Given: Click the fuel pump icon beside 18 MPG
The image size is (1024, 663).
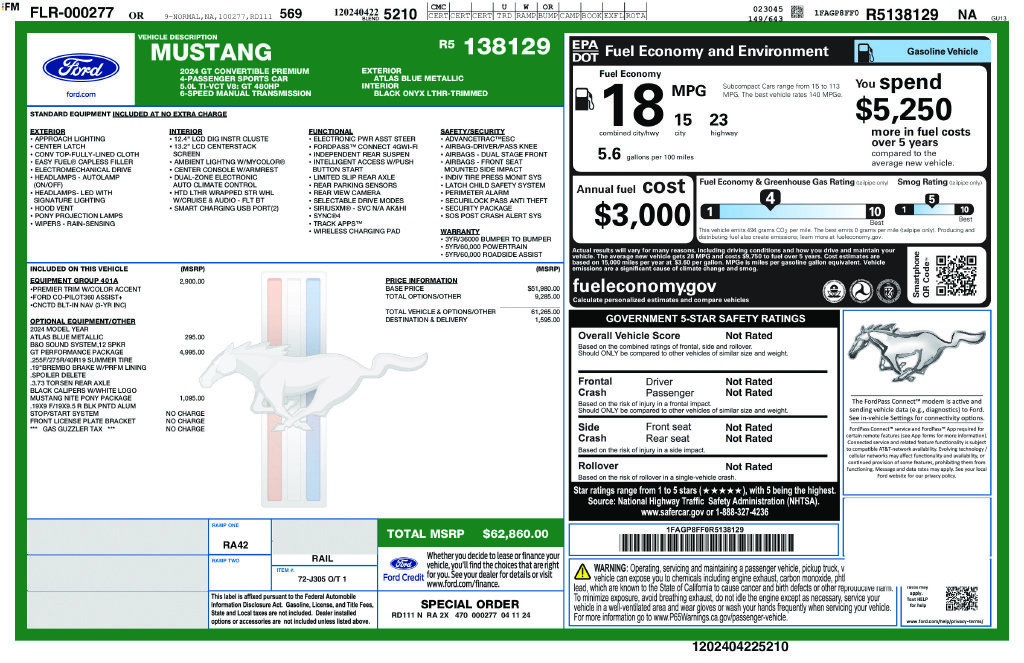Looking at the screenshot, I should (x=584, y=100).
